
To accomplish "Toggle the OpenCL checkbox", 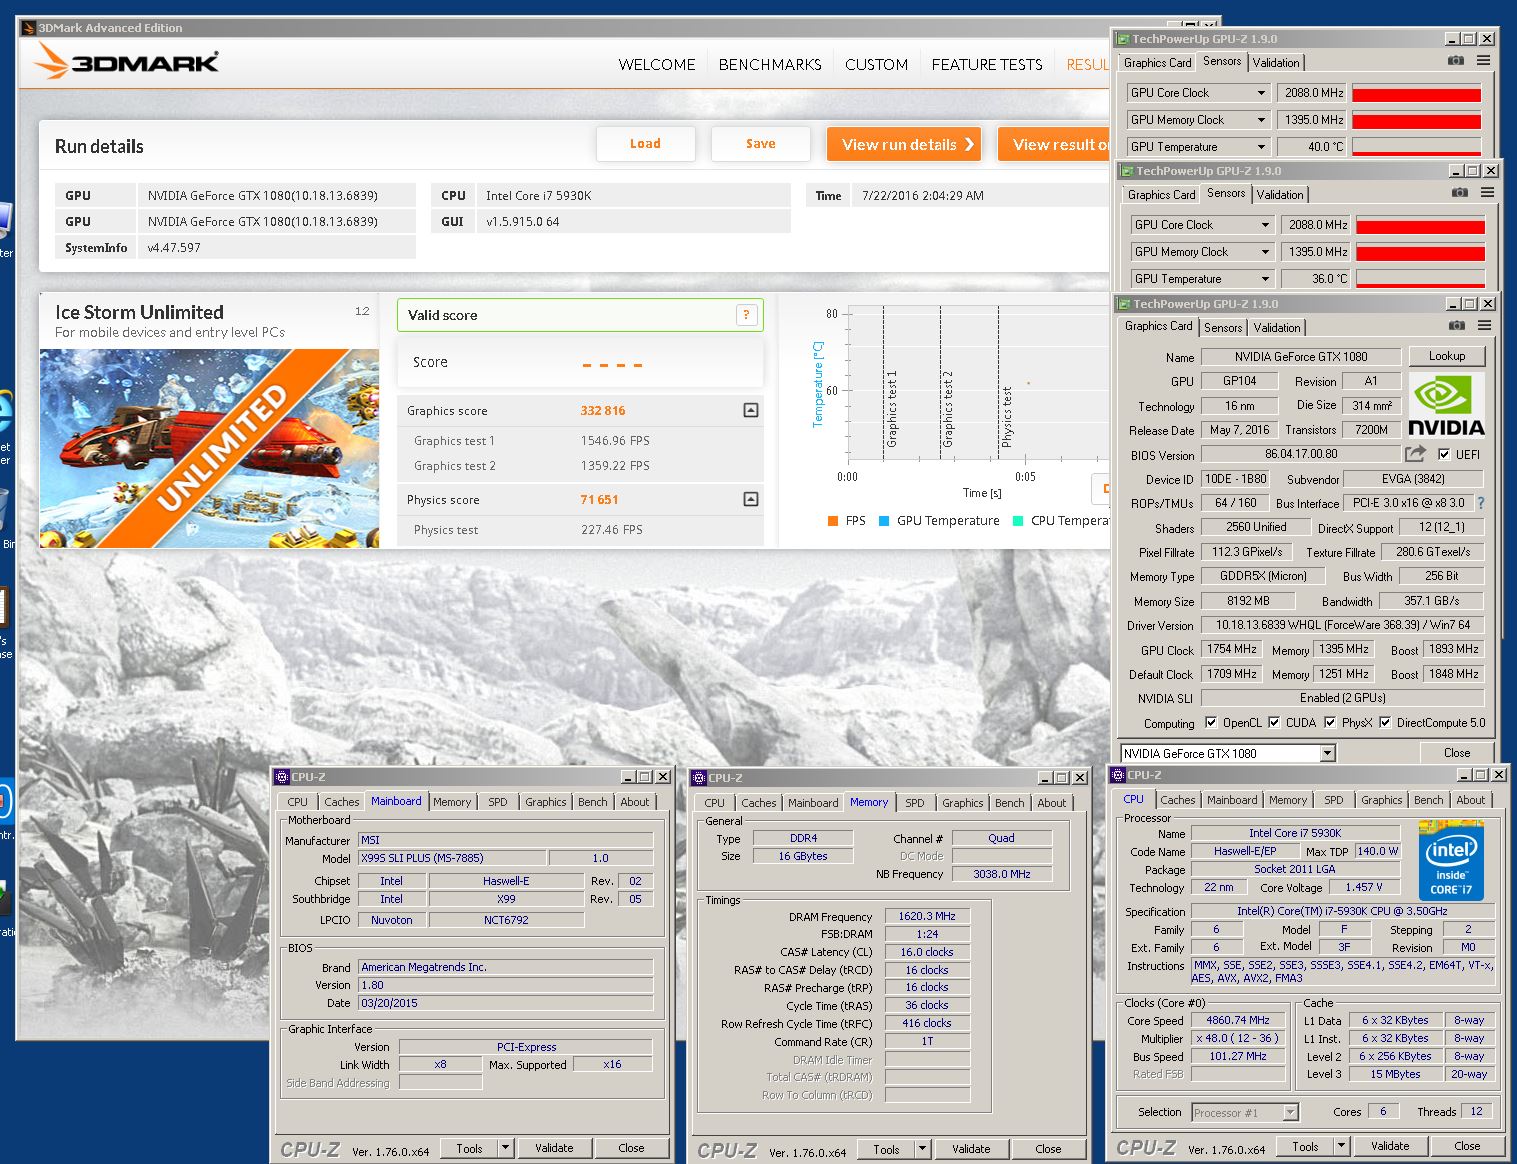I will pyautogui.click(x=1211, y=722).
